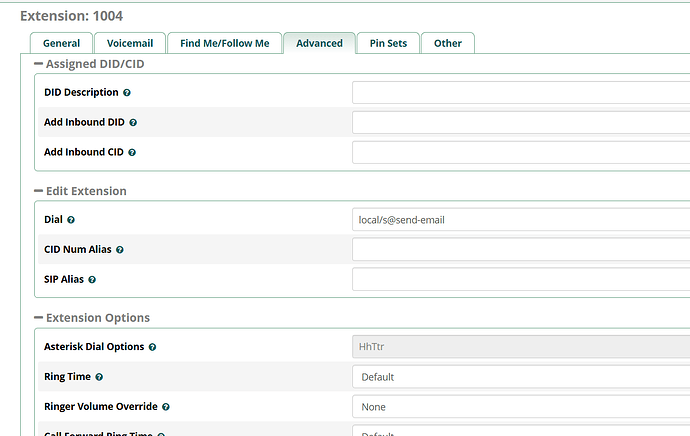Click help icon beside Add Inbound CID
Screen dimensions: 690x436
pyautogui.click(x=132, y=153)
